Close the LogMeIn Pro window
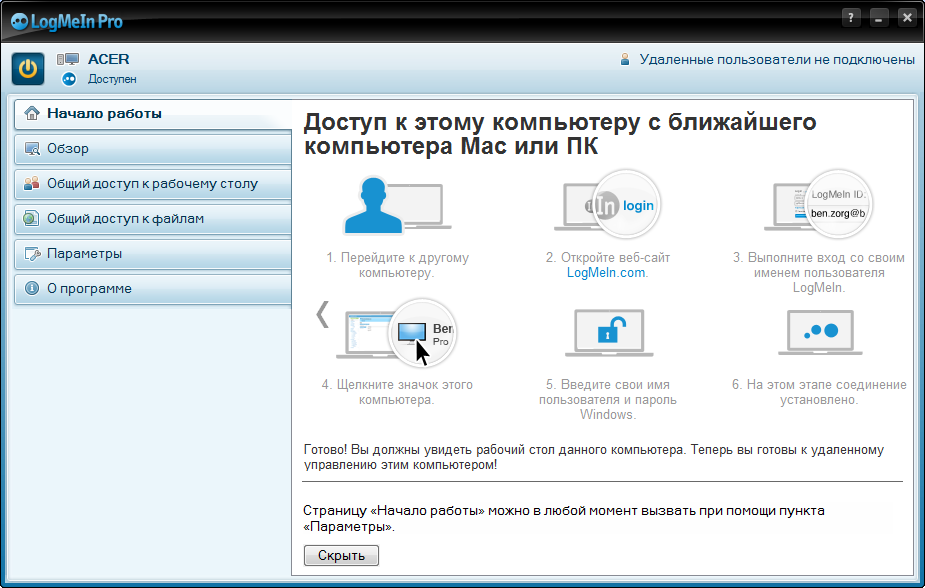The height and width of the screenshot is (588, 925). click(x=907, y=18)
